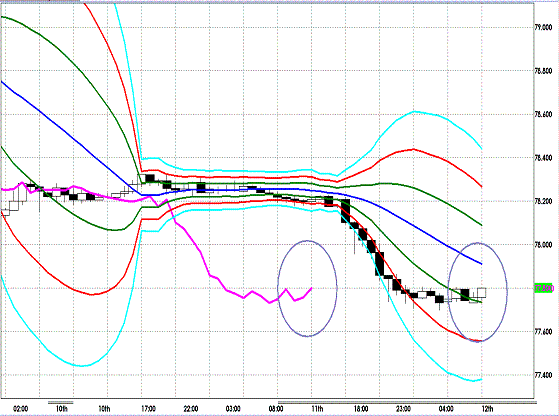559x416 pixels.
Task: Click the 04:00 time axis label
Action: pos(446,409)
